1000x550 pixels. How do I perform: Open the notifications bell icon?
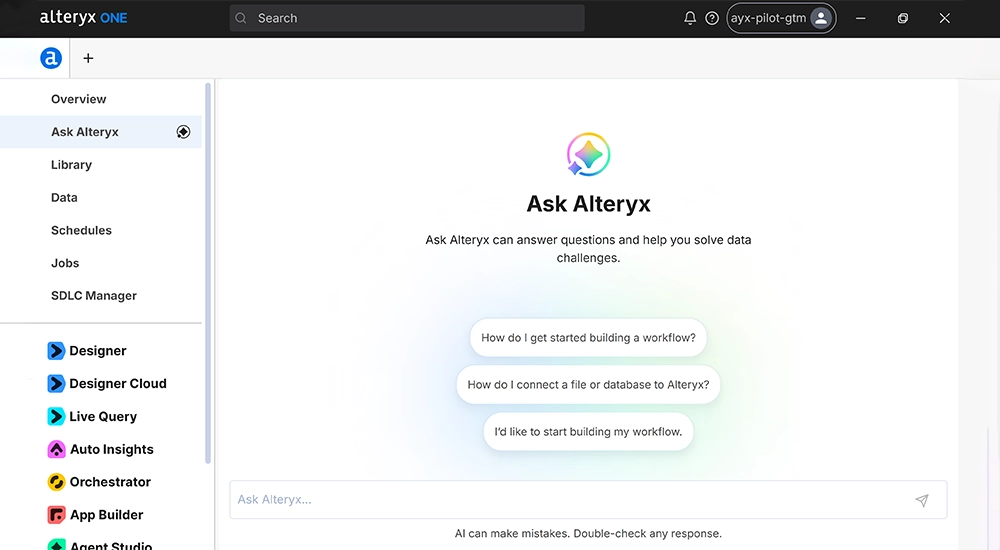(690, 19)
